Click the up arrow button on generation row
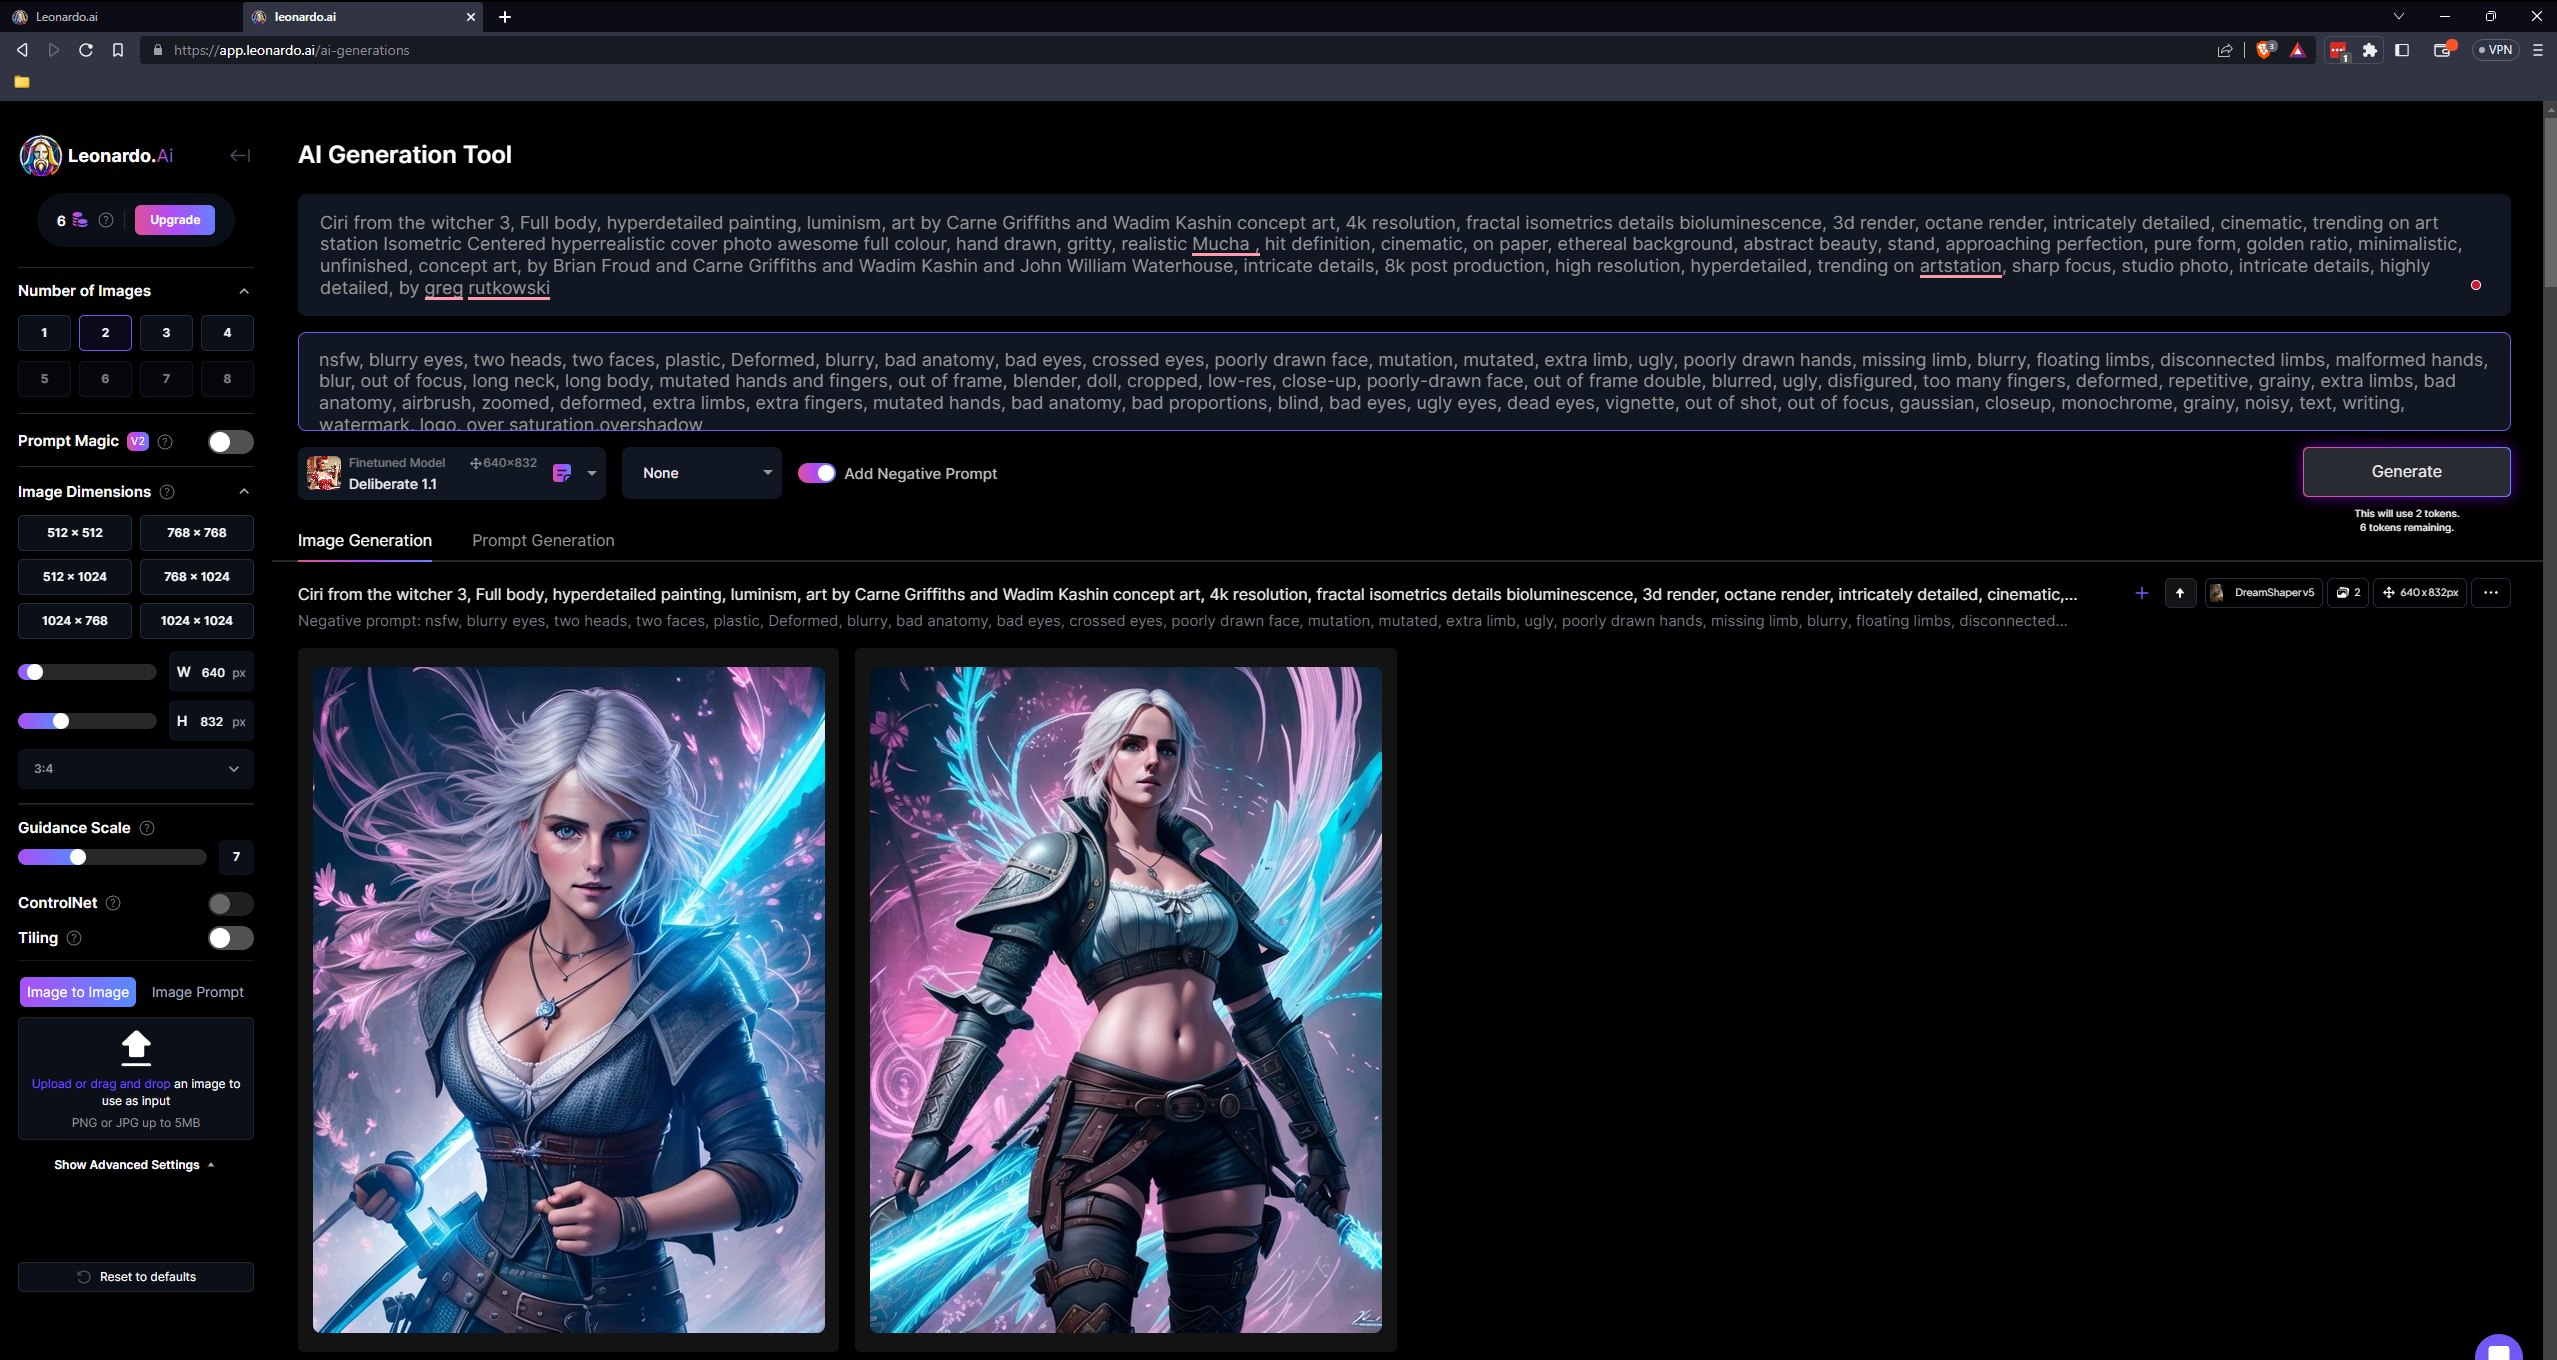This screenshot has width=2557, height=1360. coord(2180,593)
